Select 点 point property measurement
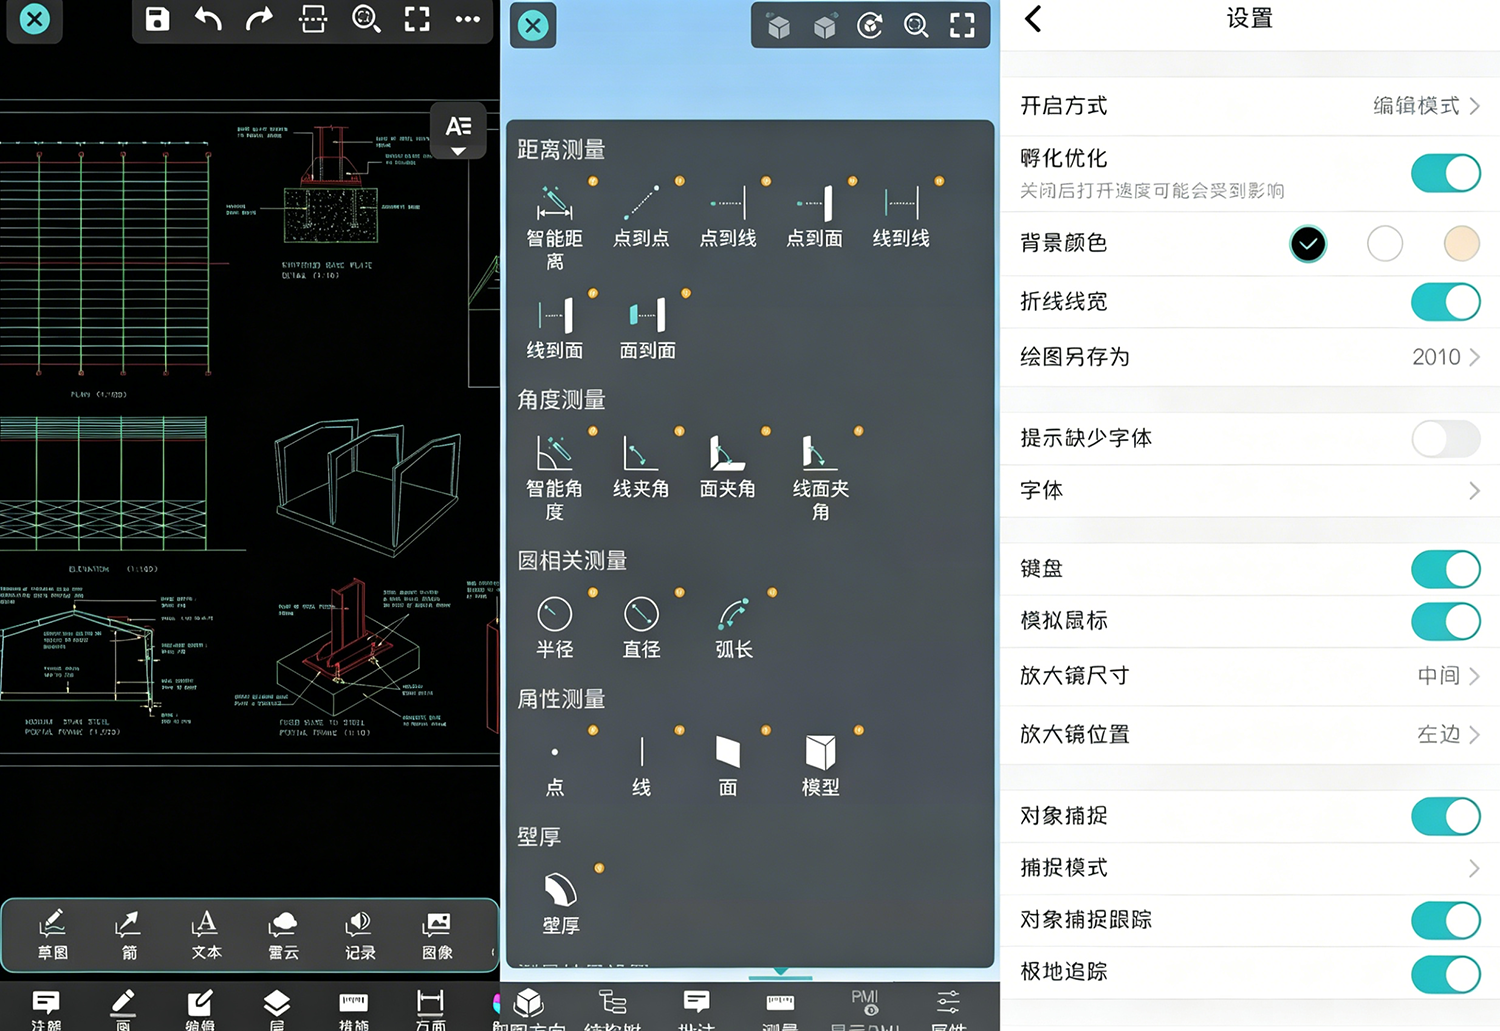Viewport: 1500px width, 1031px height. (x=555, y=766)
